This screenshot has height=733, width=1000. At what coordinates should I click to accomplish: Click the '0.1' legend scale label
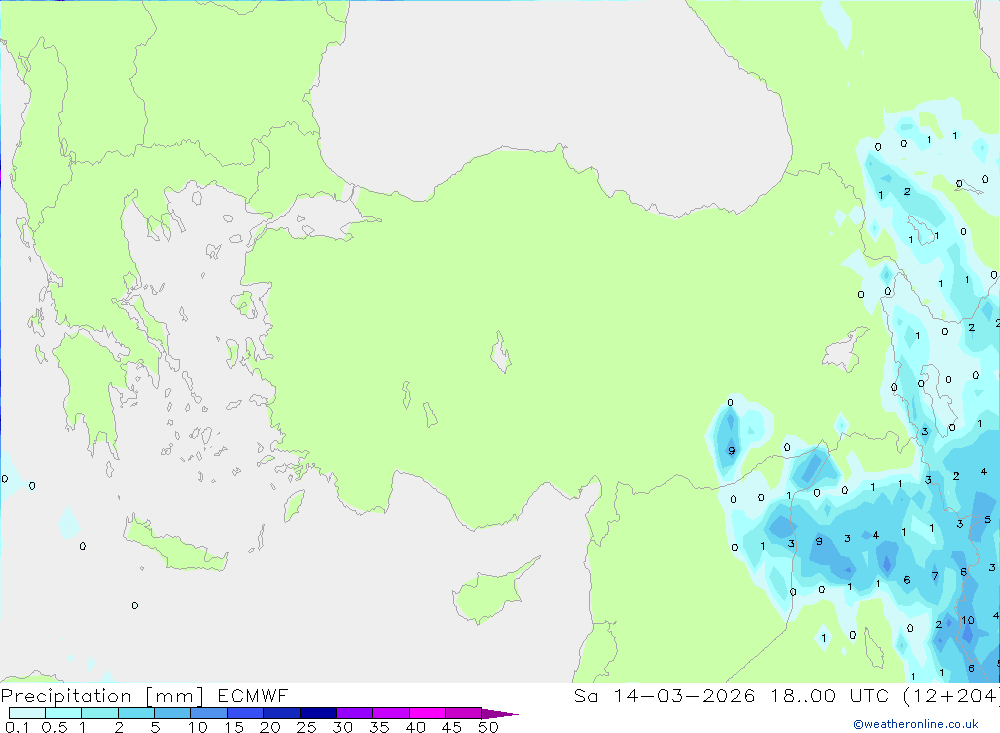tap(17, 727)
